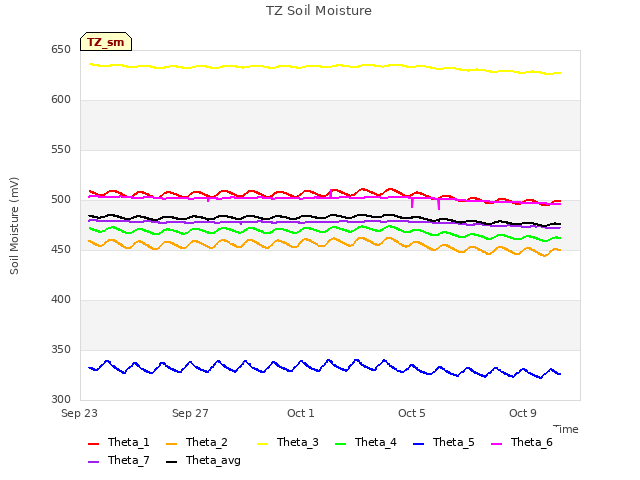Image resolution: width=640 pixels, height=480 pixels.
Task: Click the red Theta_1 legend swatch
Action: tap(93, 443)
